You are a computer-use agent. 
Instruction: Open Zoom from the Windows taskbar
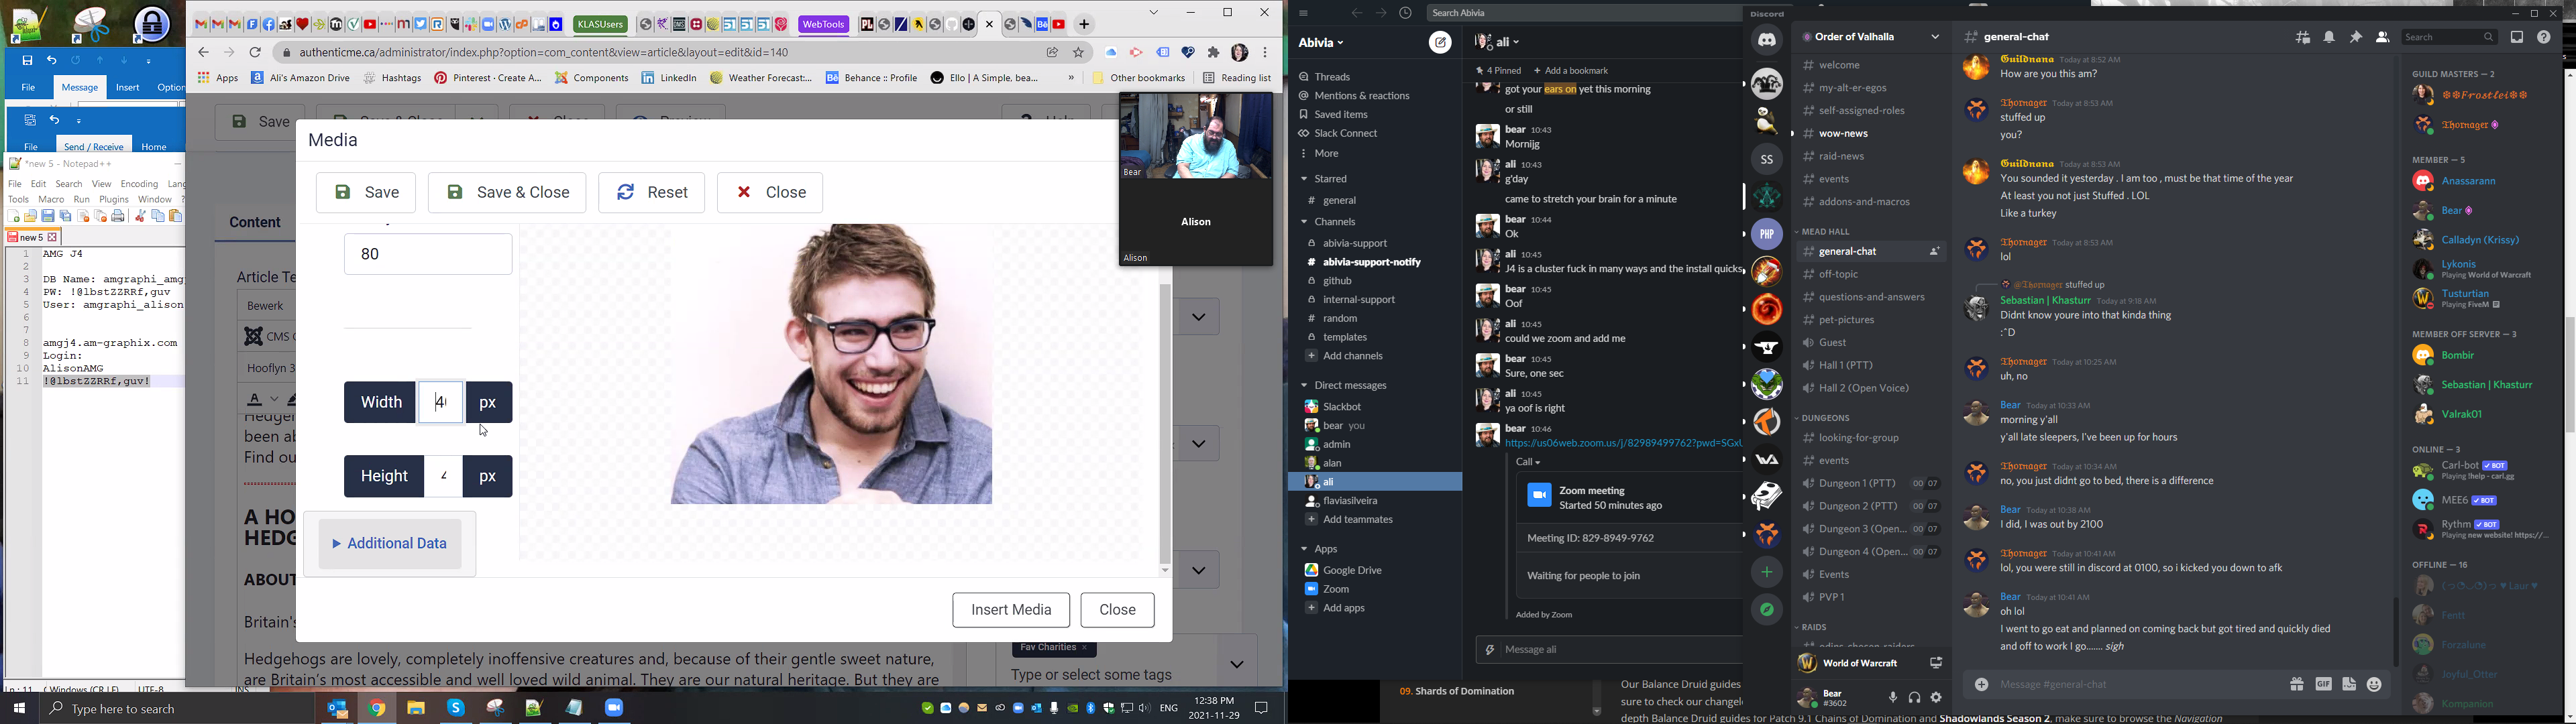pyautogui.click(x=614, y=708)
